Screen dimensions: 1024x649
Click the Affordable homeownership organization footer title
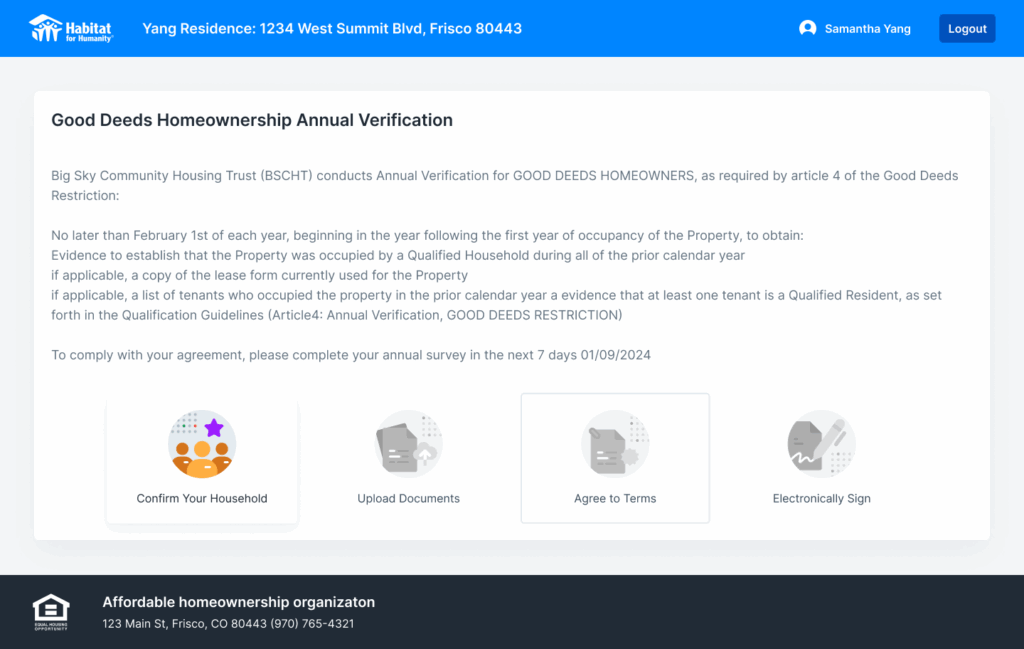click(238, 602)
